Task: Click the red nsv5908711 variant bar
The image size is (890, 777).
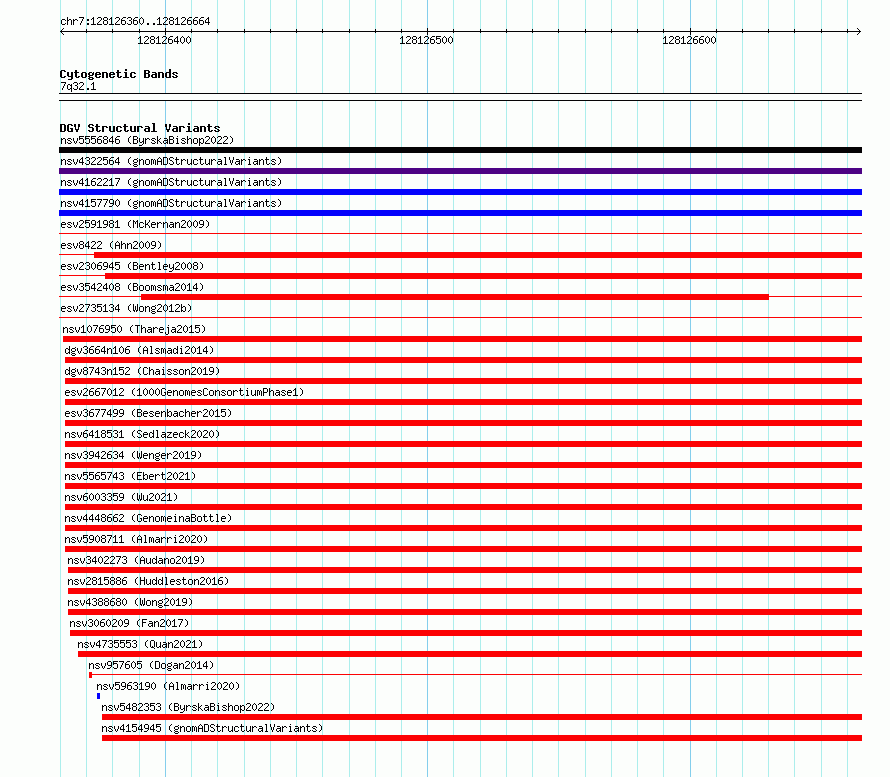Action: (x=463, y=549)
